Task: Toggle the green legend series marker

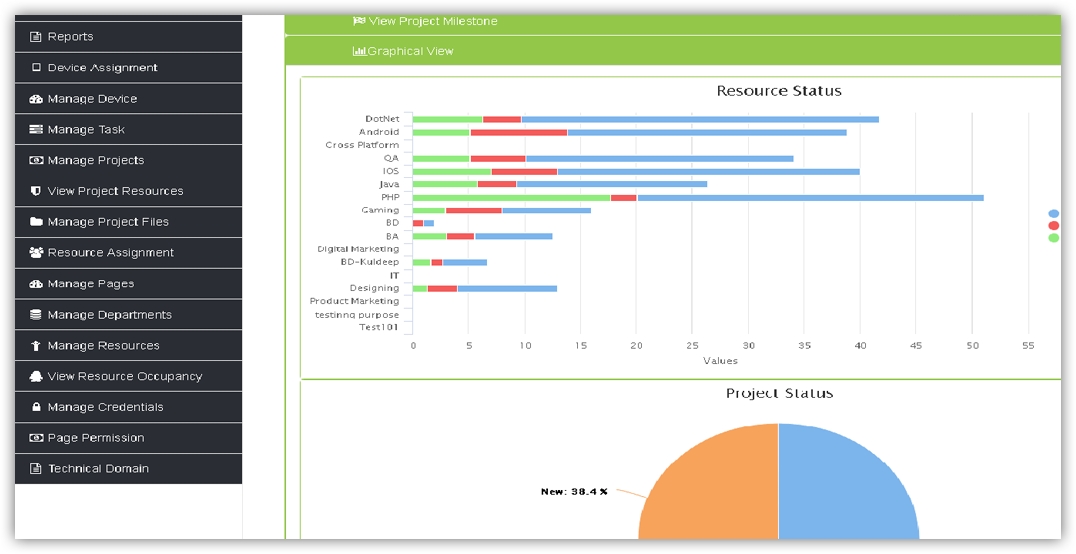Action: point(1054,238)
